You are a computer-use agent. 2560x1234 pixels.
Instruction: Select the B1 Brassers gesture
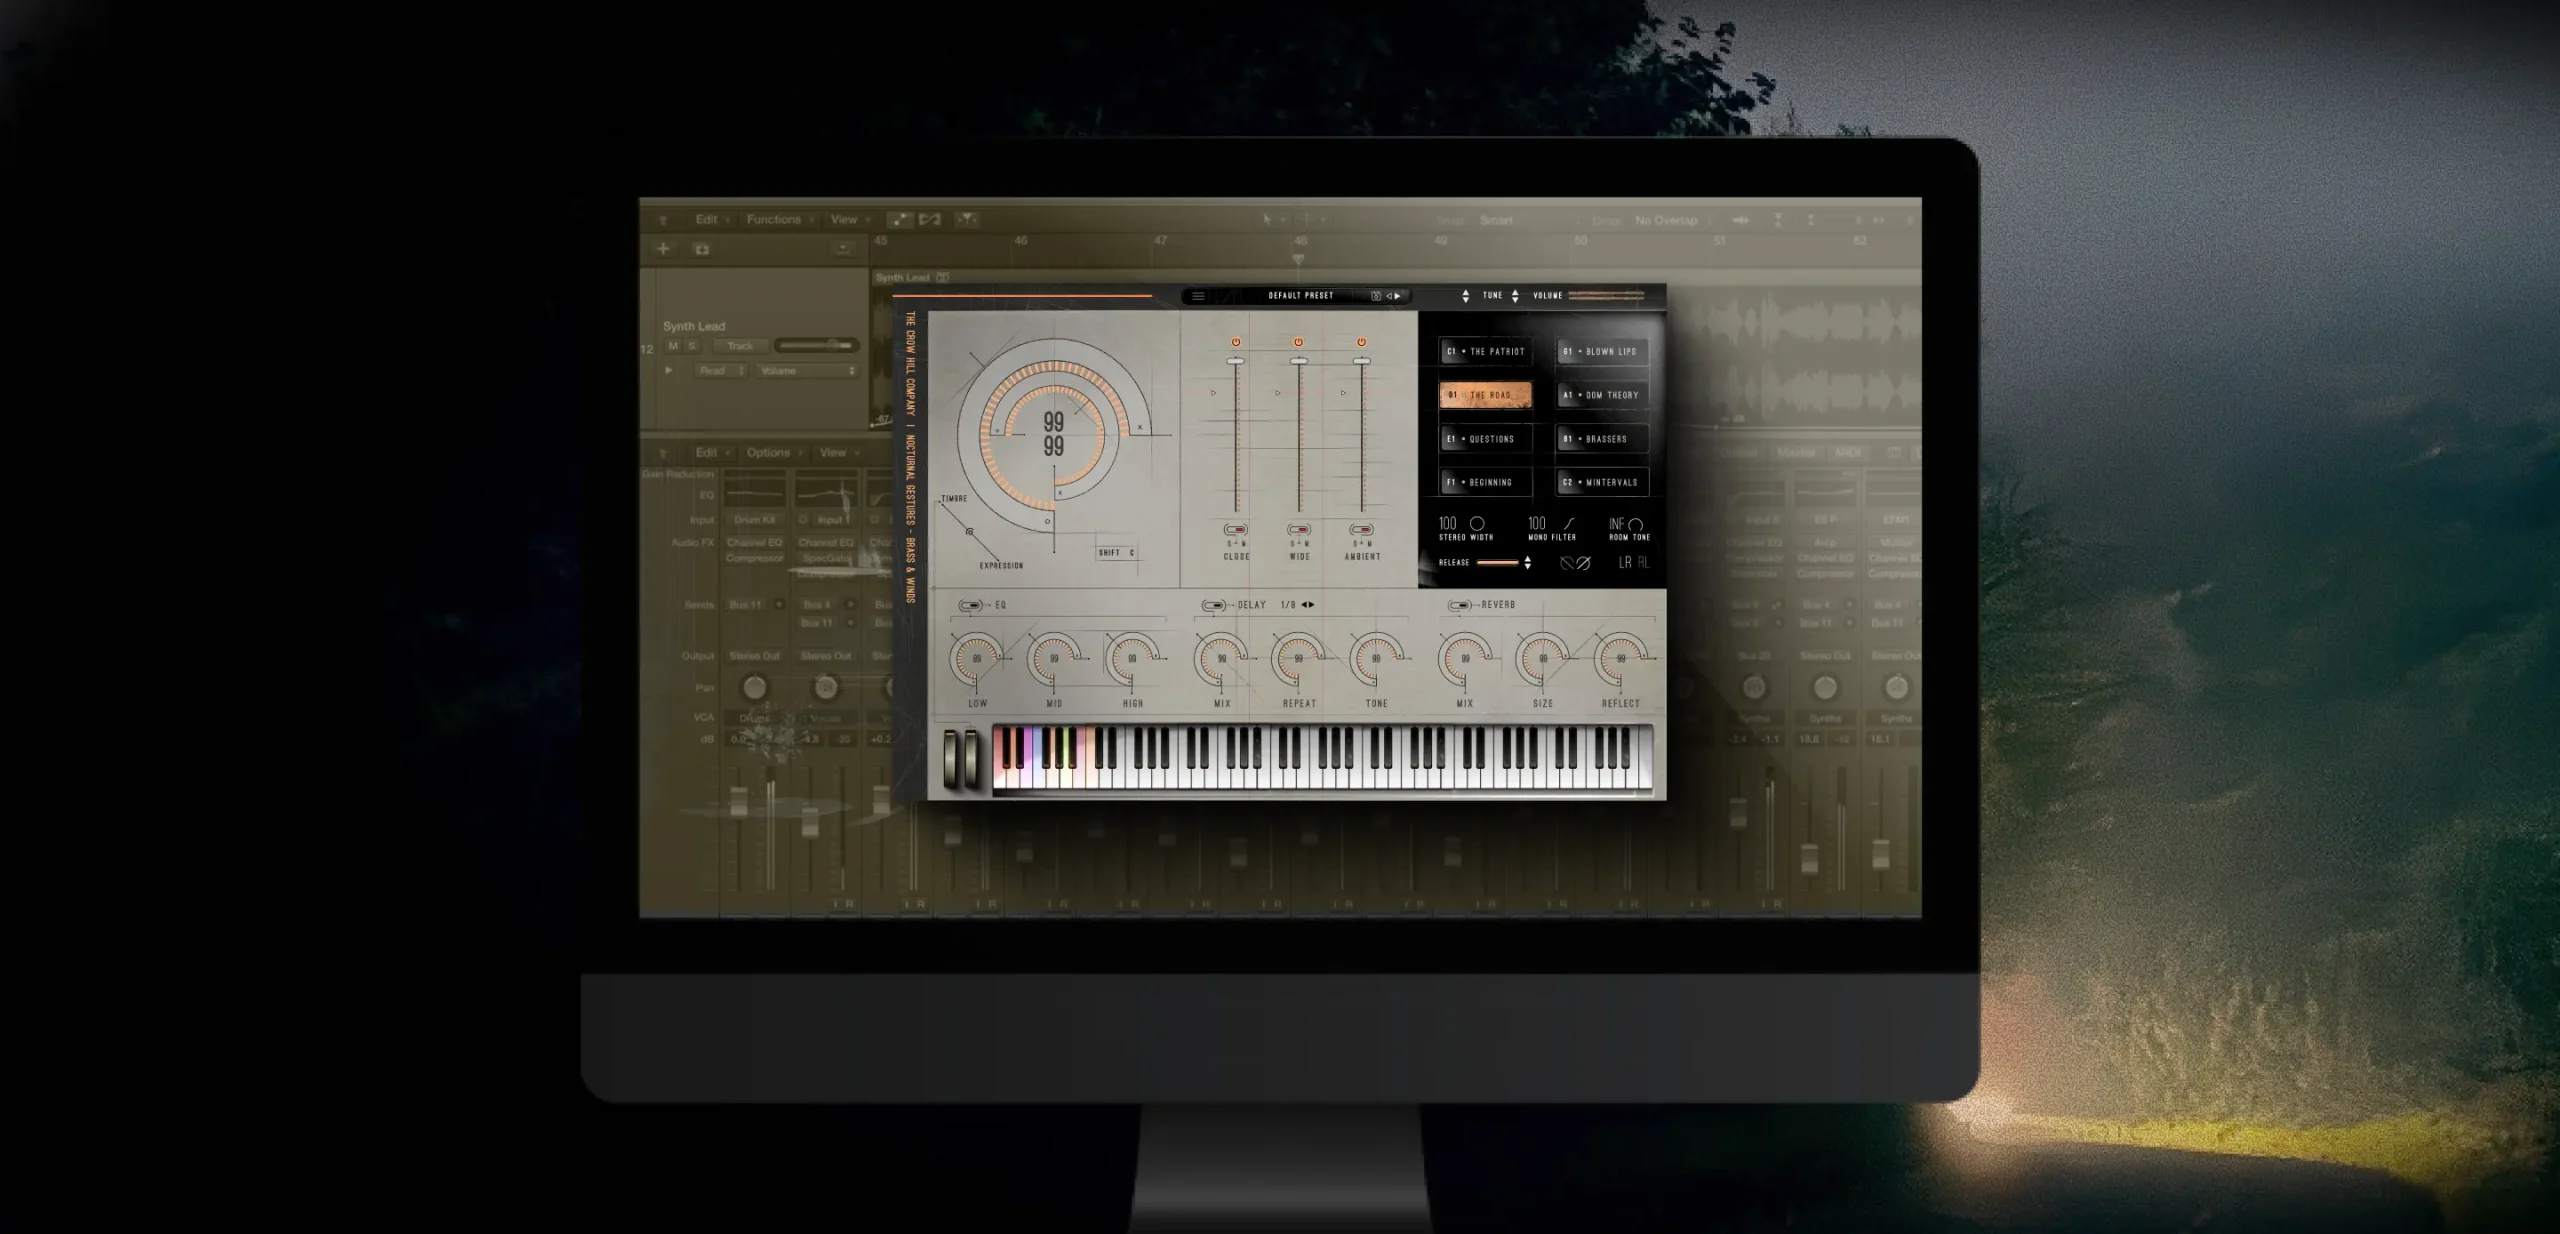(x=1602, y=439)
